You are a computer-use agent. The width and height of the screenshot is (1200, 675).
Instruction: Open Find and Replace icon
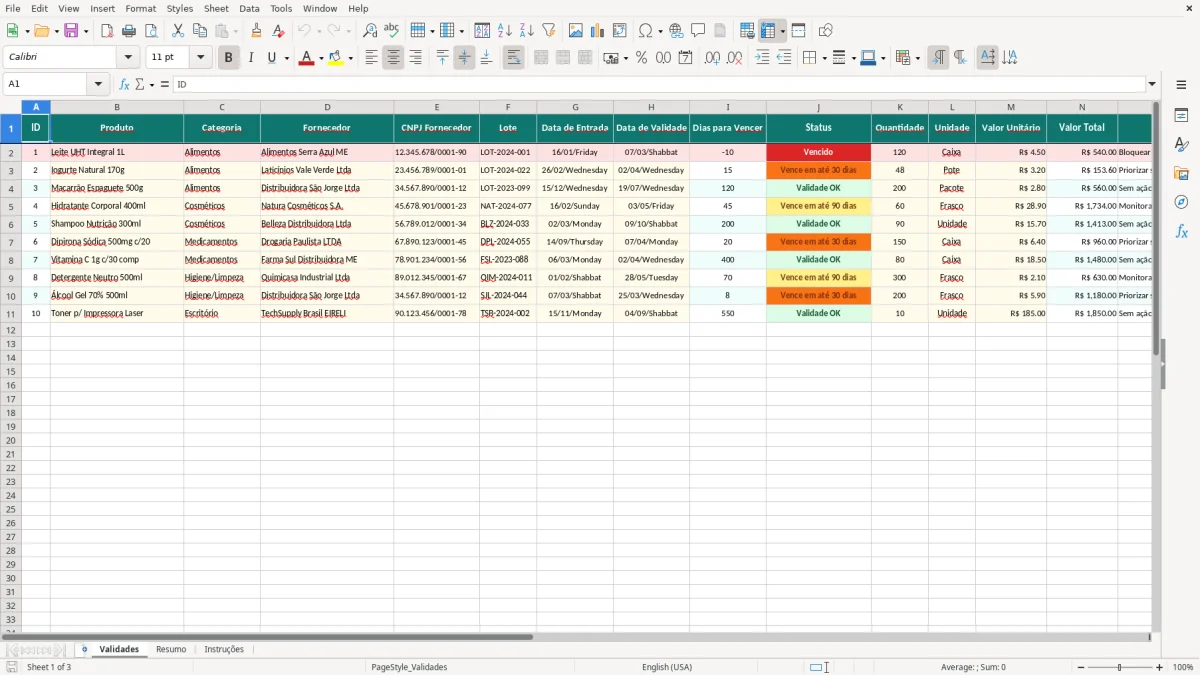370,31
